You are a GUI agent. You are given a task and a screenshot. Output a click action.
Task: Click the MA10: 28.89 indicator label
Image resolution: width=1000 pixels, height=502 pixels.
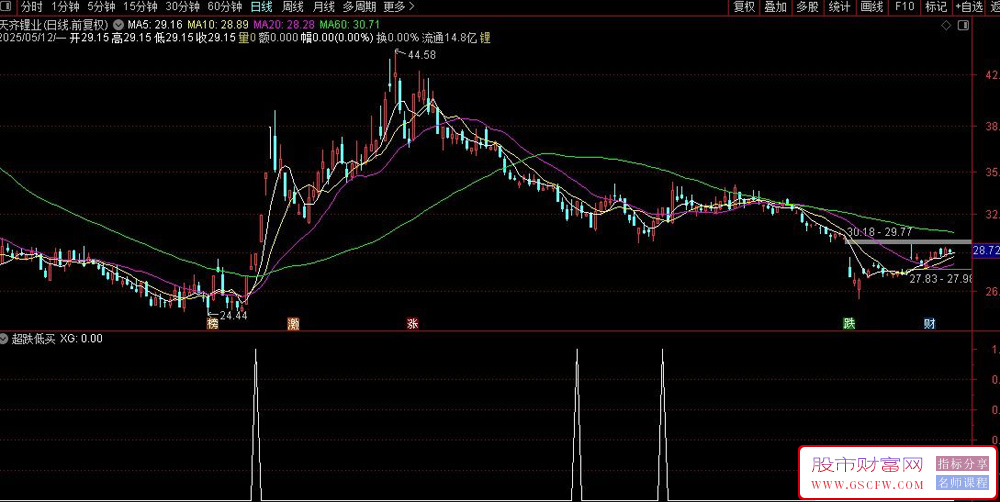217,24
